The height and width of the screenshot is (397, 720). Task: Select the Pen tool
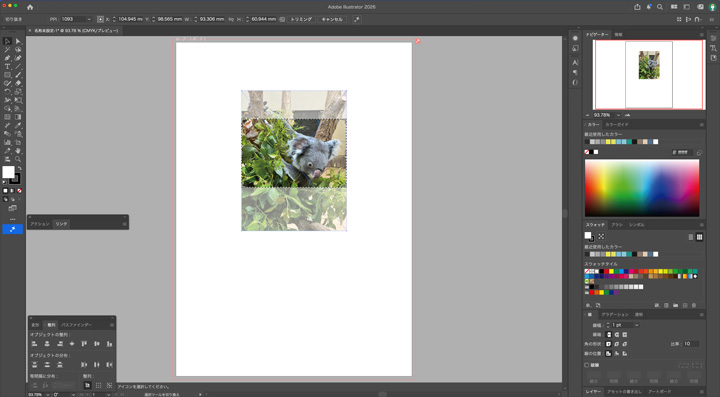7,58
